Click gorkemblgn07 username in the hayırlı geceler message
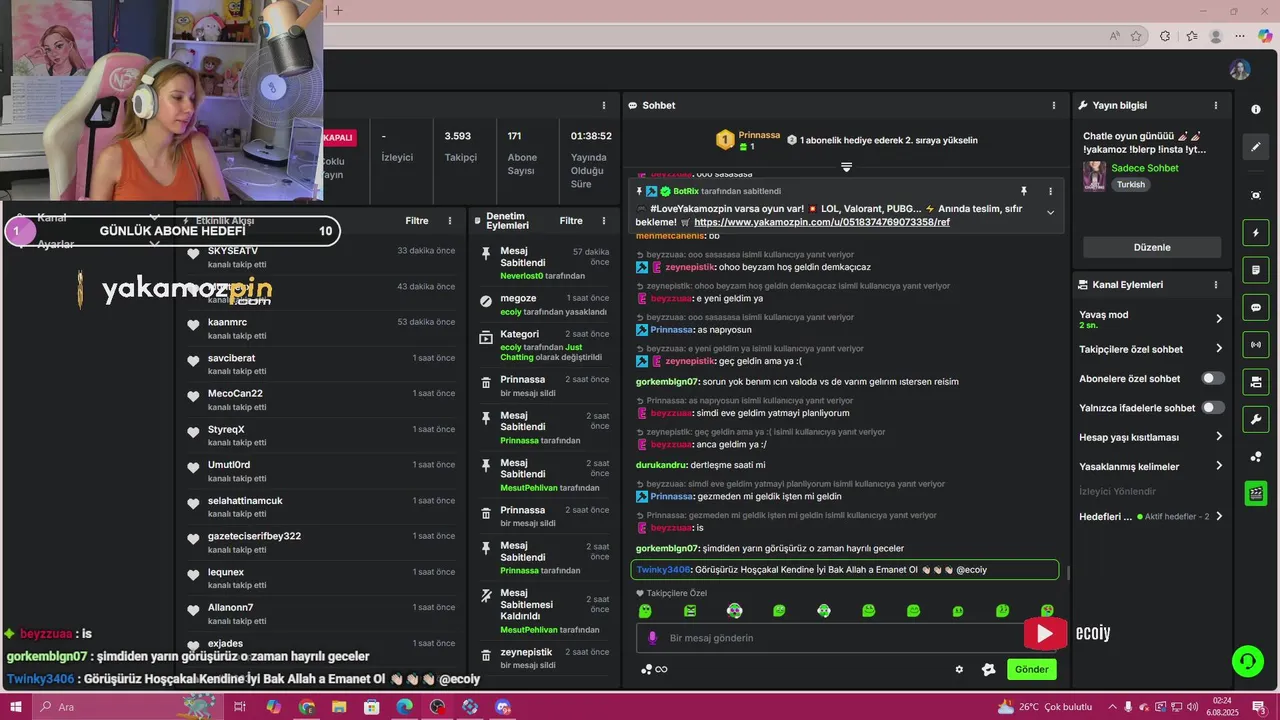1280x720 pixels. [x=667, y=548]
